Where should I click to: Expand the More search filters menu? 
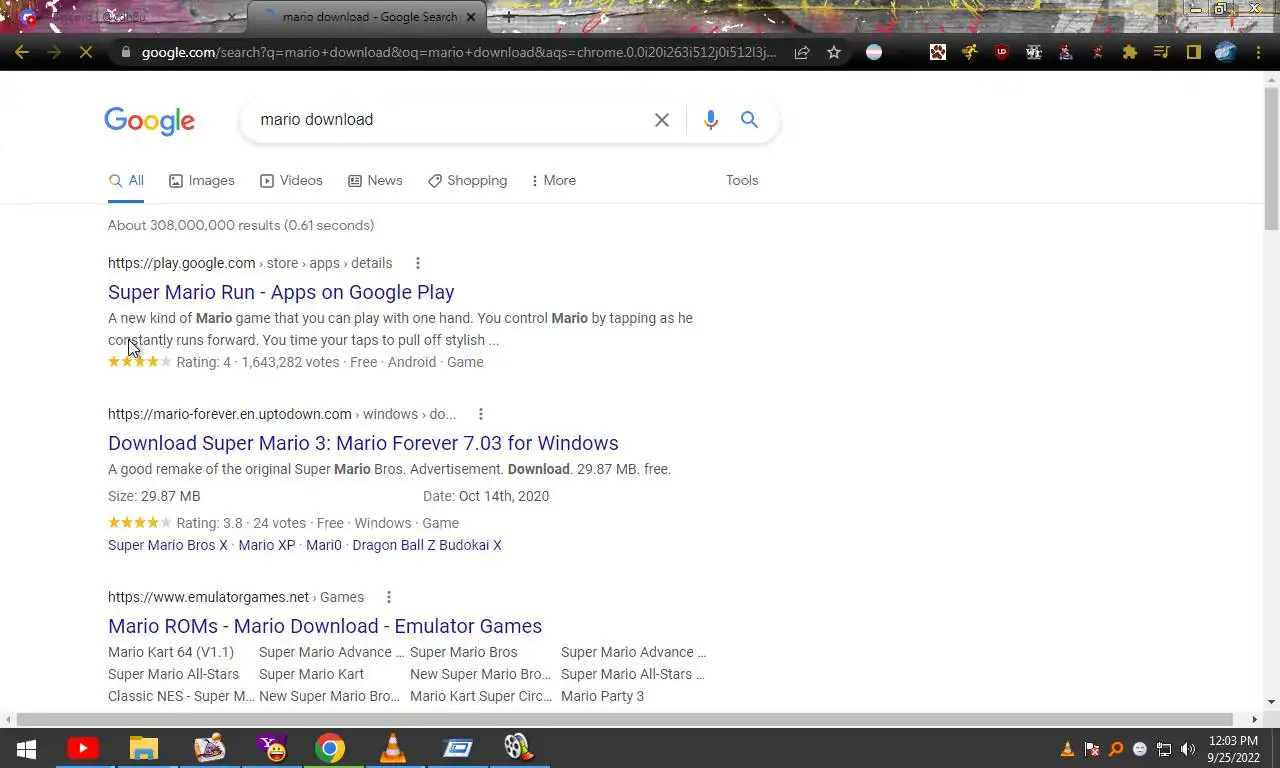553,181
